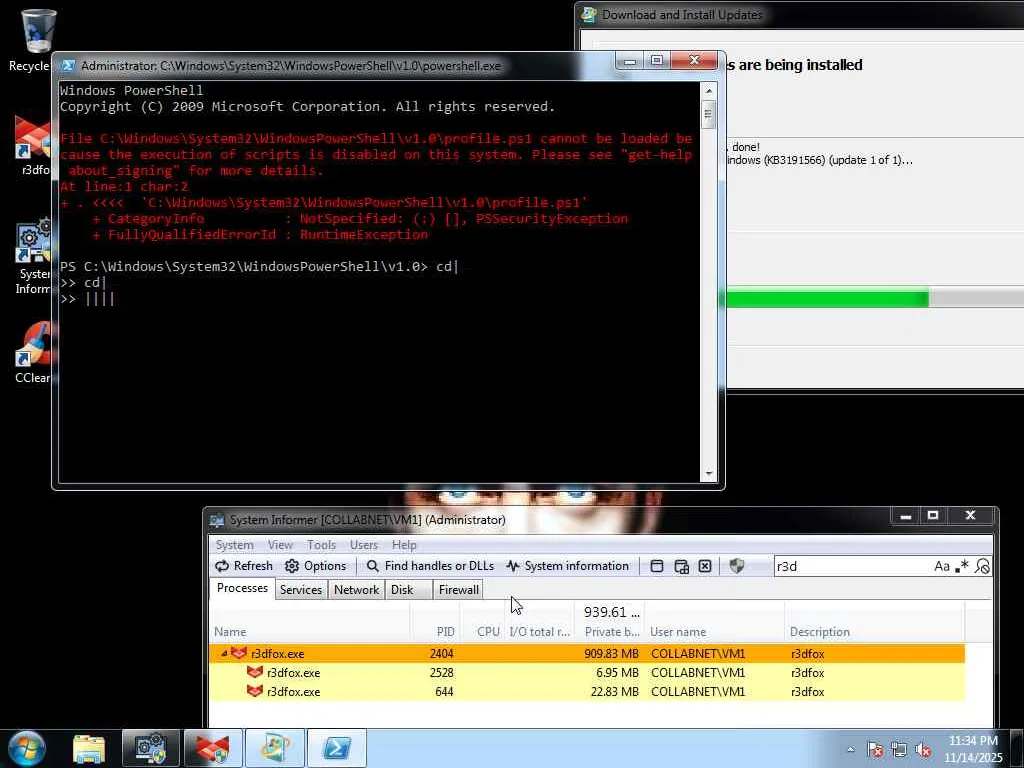Switch to Windows Update installer taskbar button
1024x768 pixels.
coord(274,748)
